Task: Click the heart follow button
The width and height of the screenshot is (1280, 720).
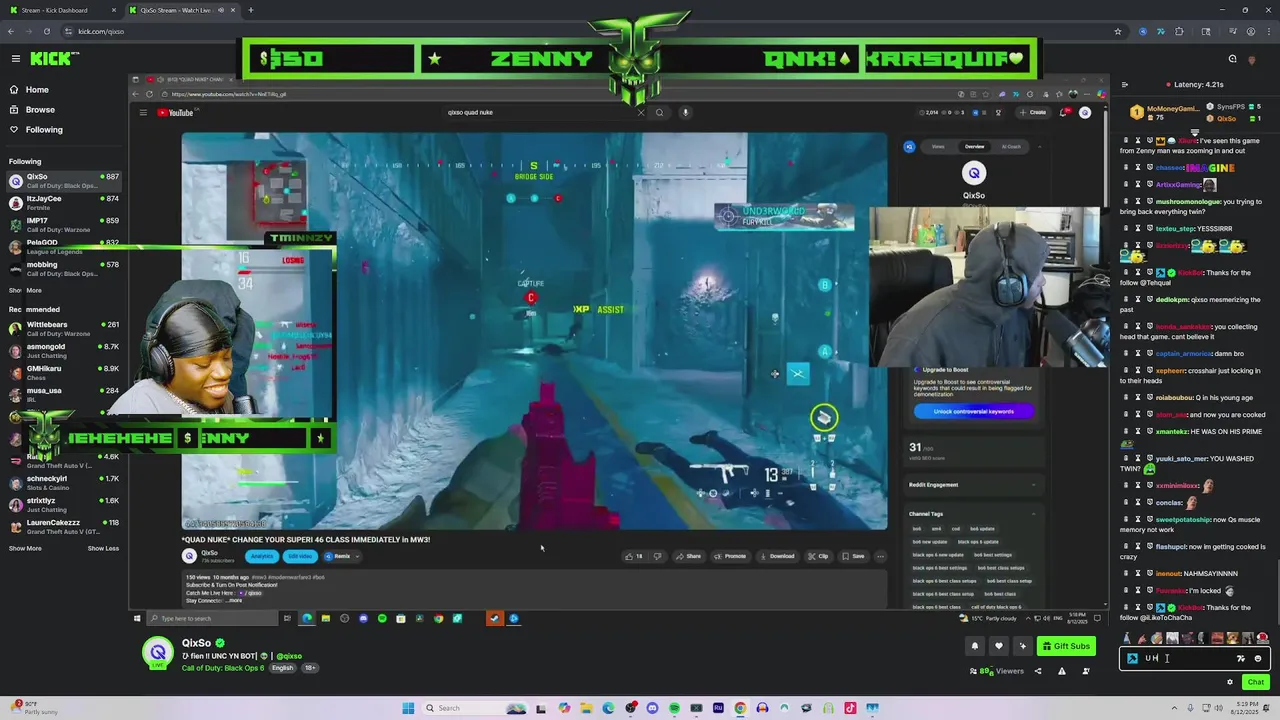Action: point(998,646)
